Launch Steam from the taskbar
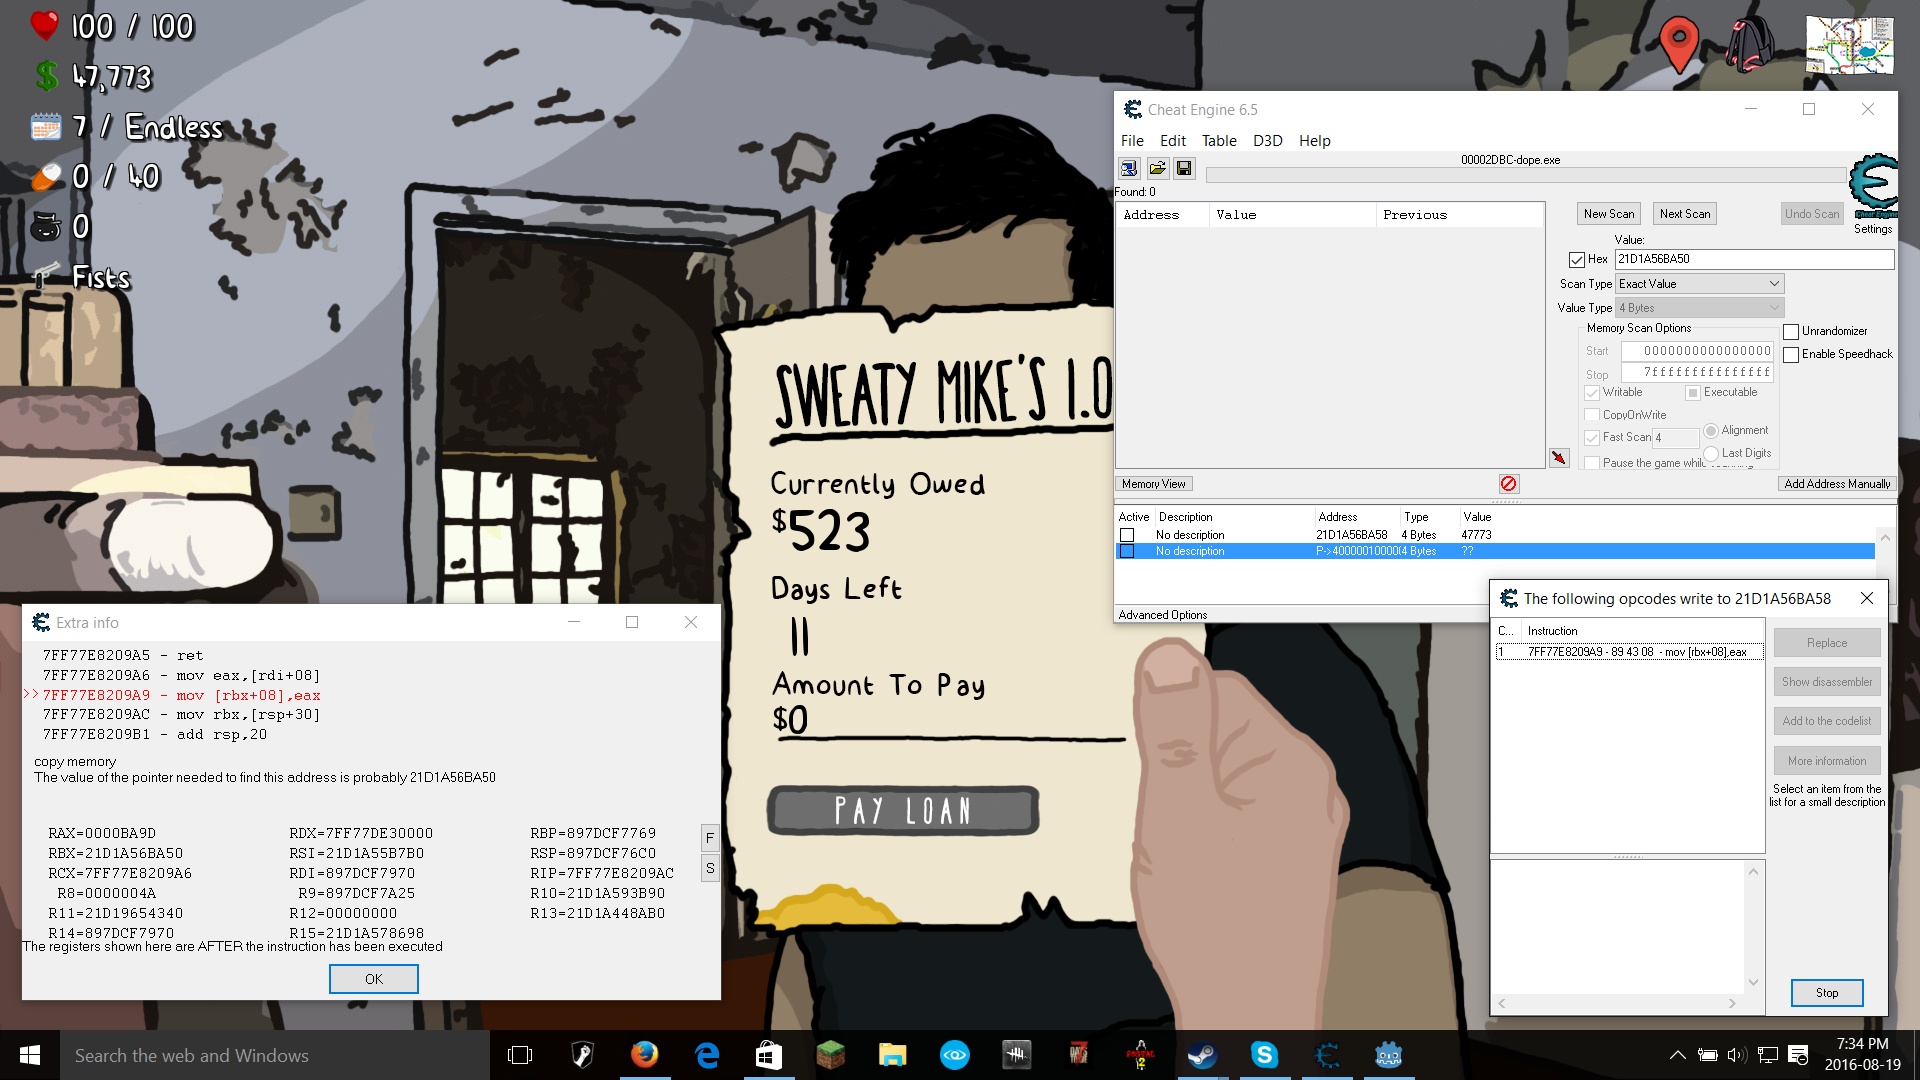Viewport: 1920px width, 1080px height. point(1203,1055)
